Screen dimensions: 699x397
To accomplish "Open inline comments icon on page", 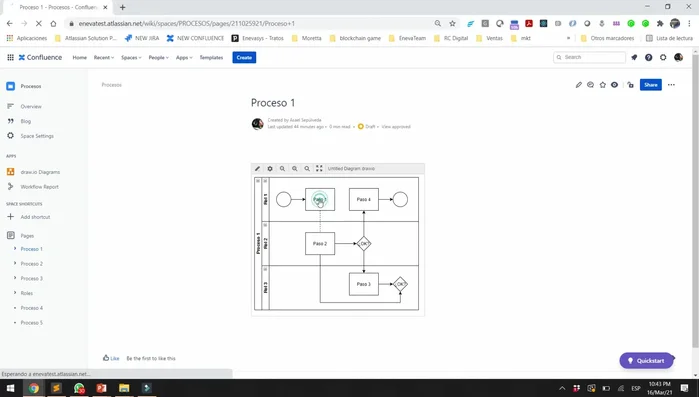I will (591, 85).
